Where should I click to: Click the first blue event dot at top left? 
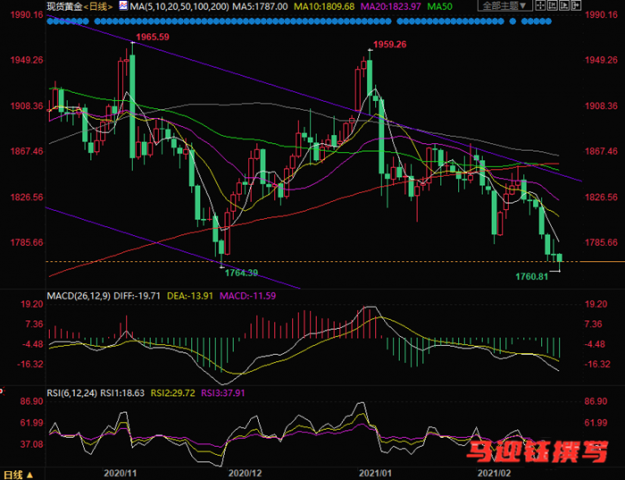click(50, 22)
